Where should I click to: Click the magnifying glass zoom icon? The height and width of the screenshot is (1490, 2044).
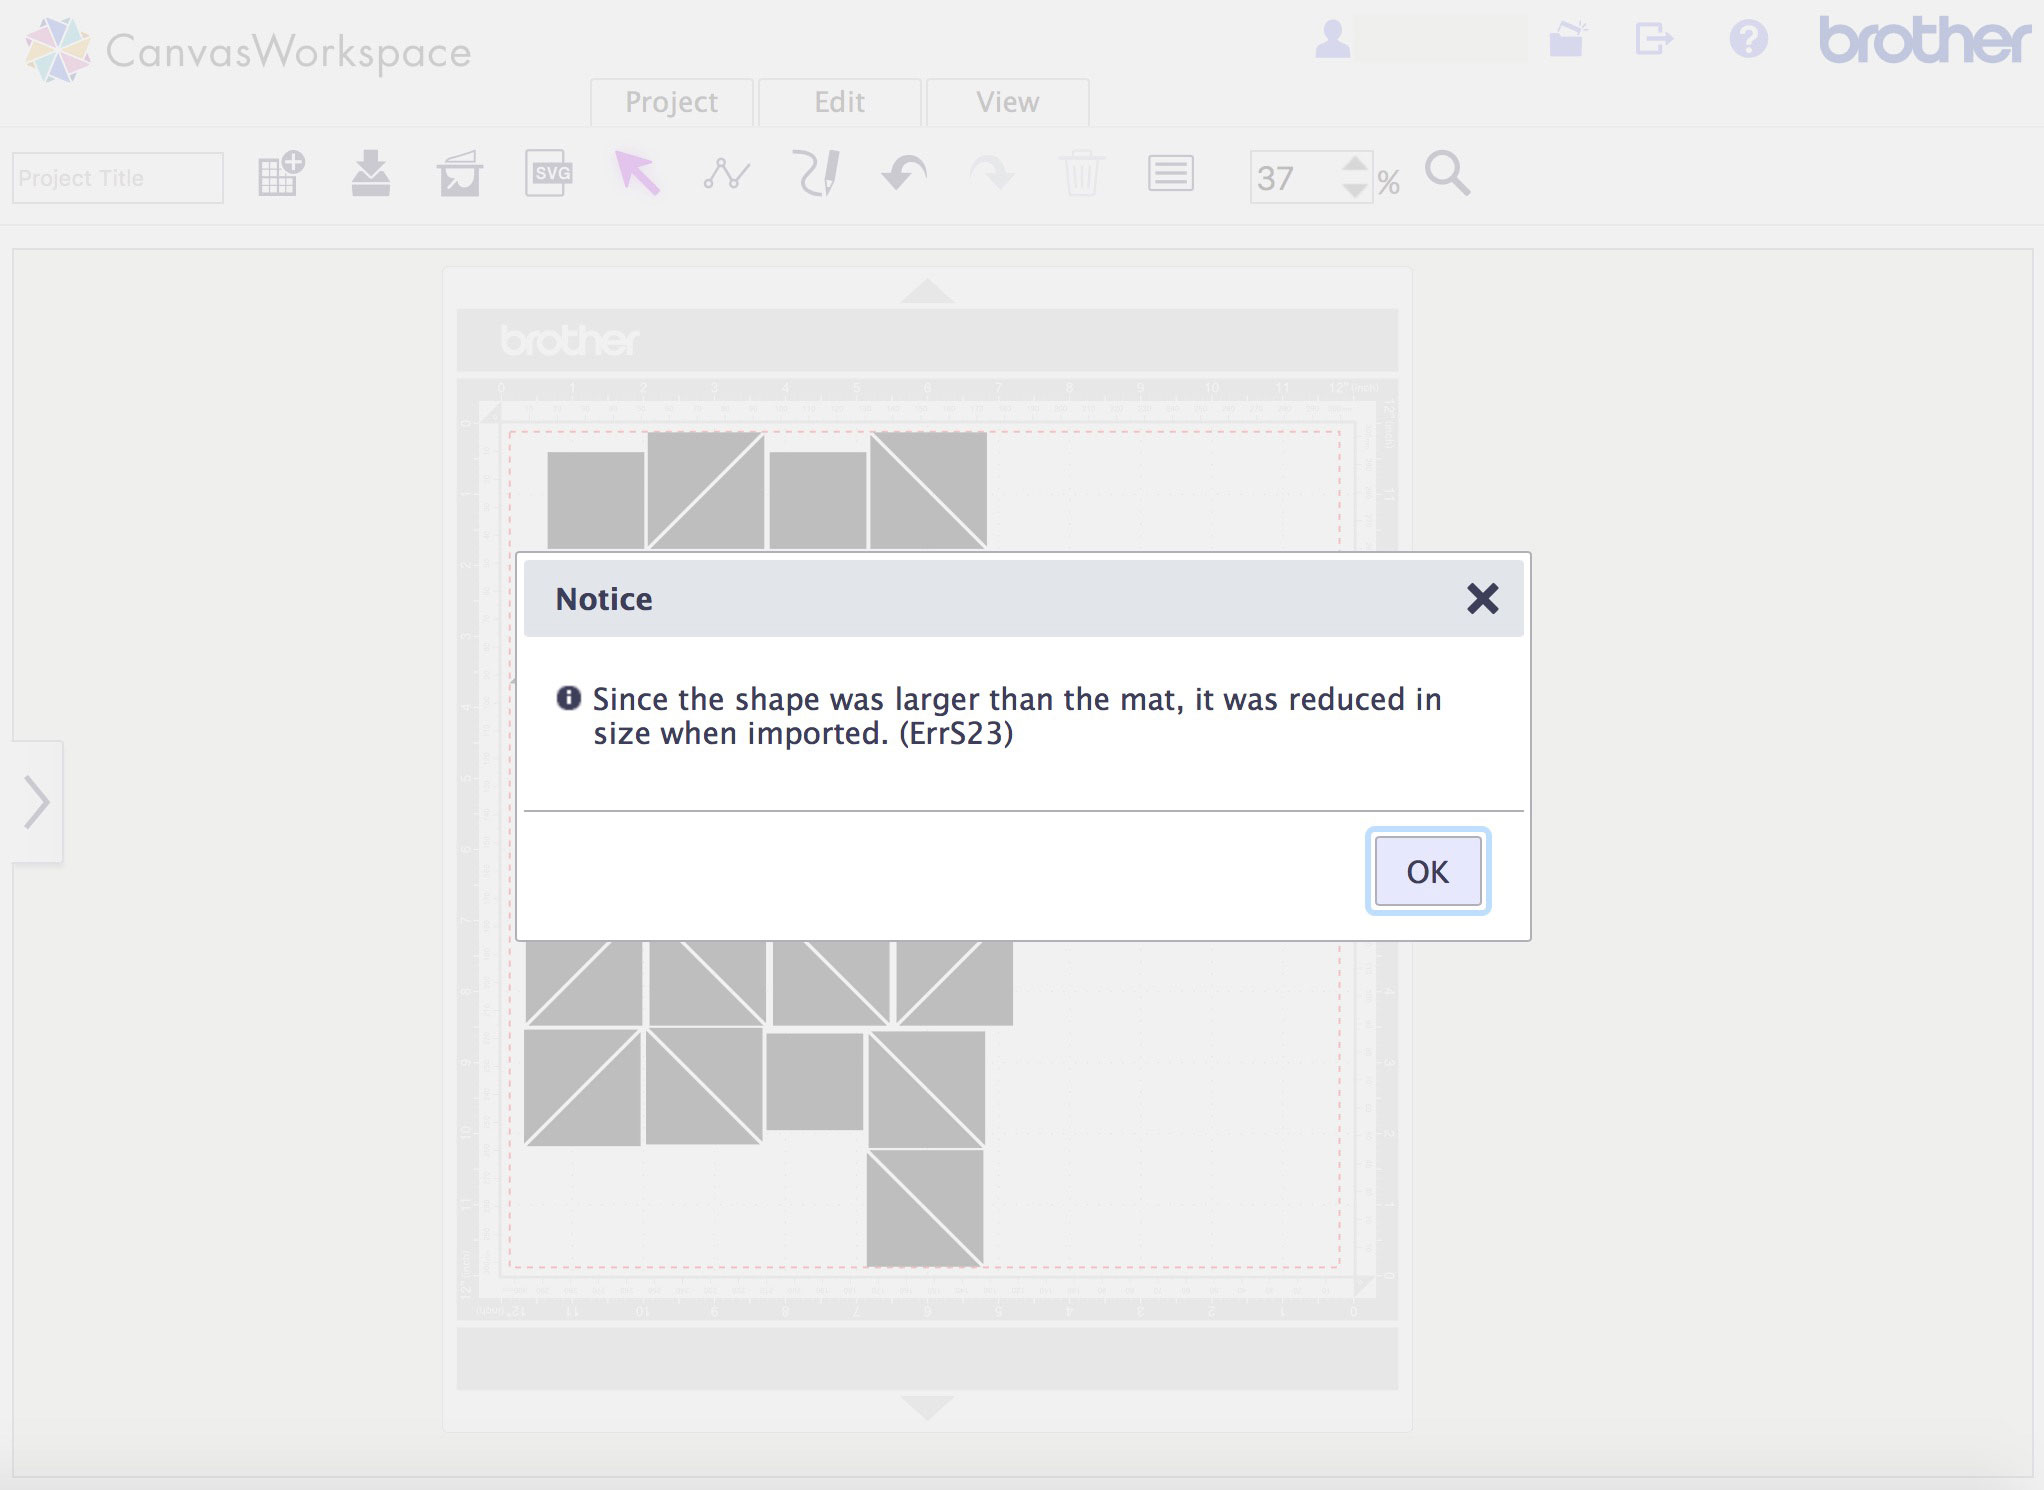(x=1447, y=174)
